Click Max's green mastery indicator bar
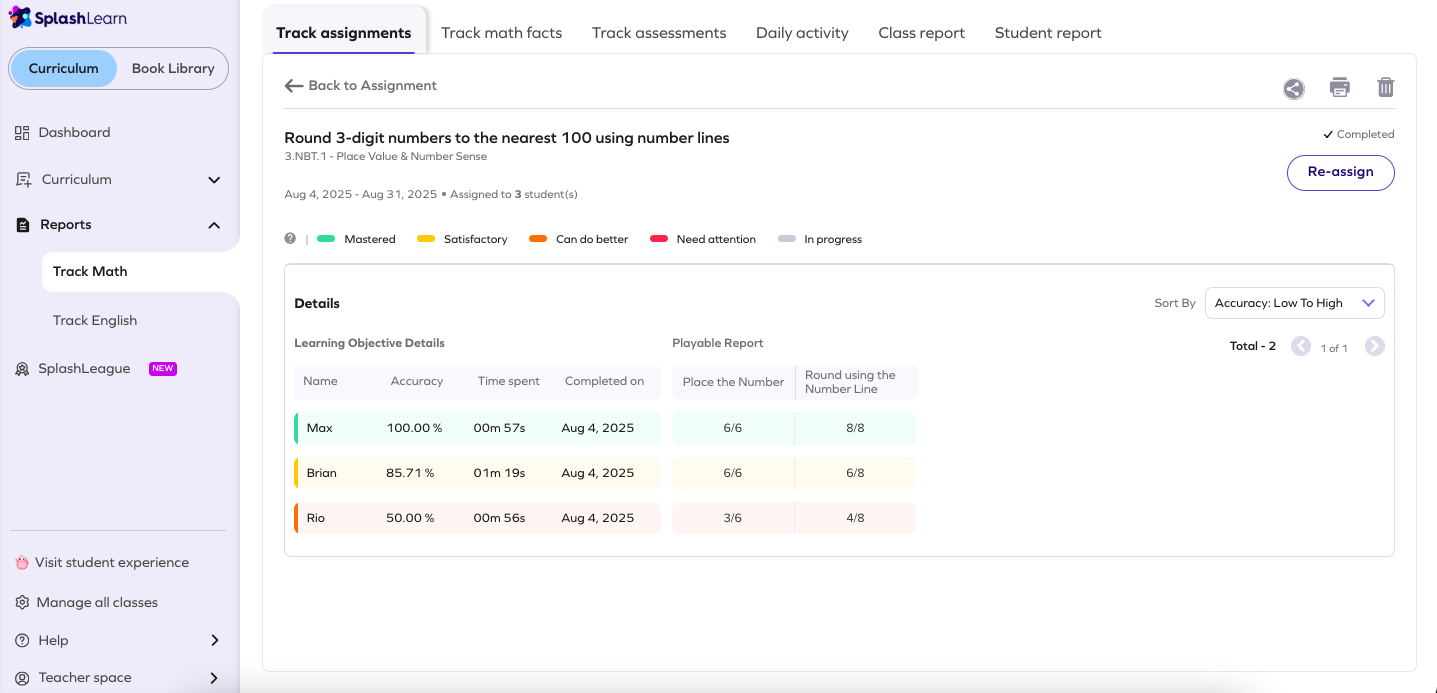 [x=294, y=427]
